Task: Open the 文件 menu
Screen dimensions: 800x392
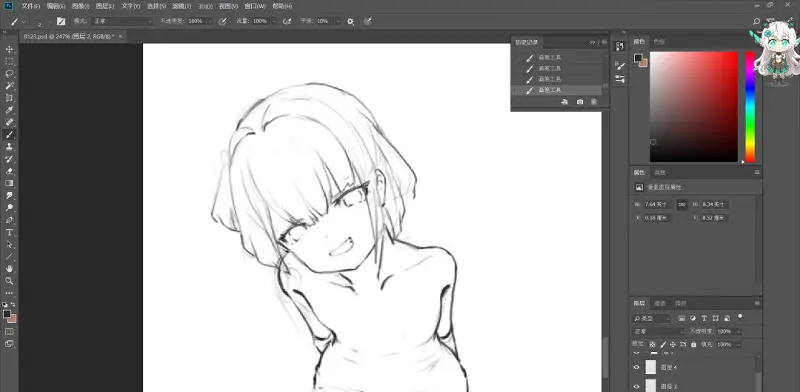Action: pos(31,6)
